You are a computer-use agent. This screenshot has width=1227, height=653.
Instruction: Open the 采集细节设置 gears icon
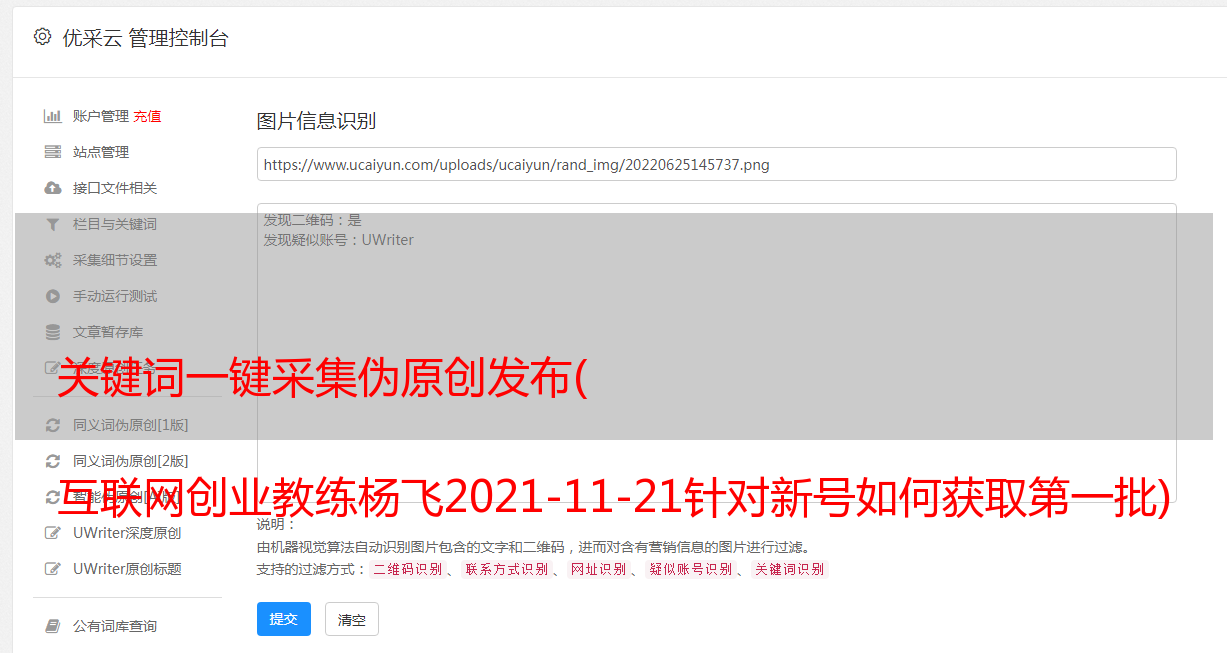(x=53, y=260)
